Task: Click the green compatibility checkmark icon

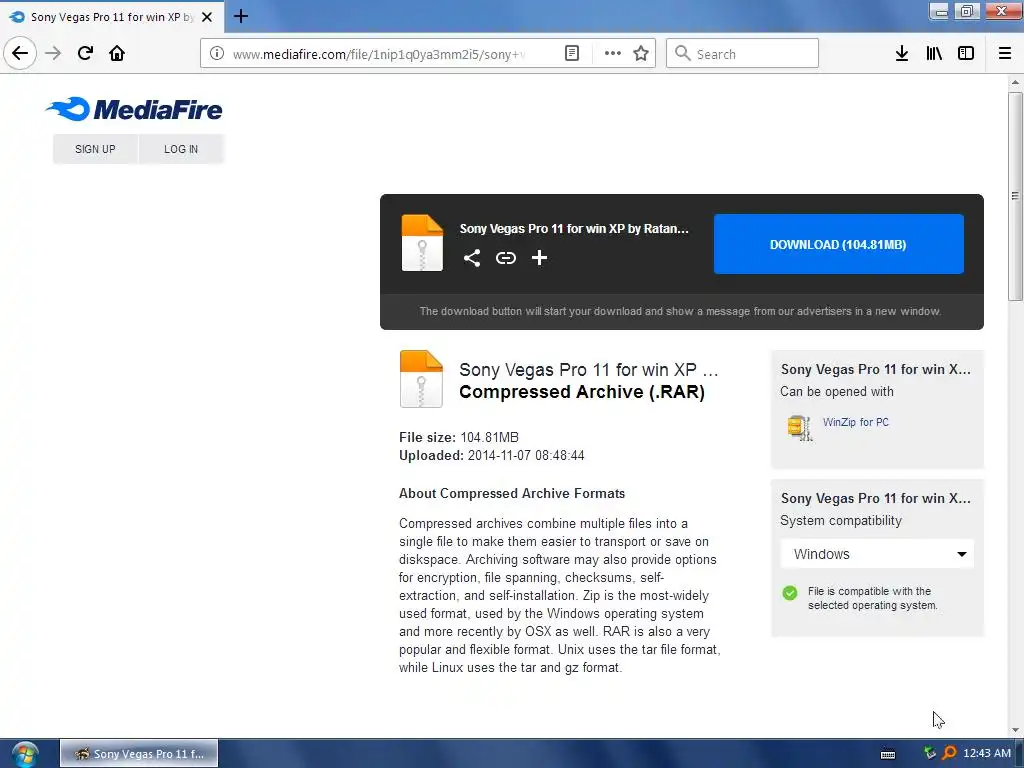Action: point(790,592)
